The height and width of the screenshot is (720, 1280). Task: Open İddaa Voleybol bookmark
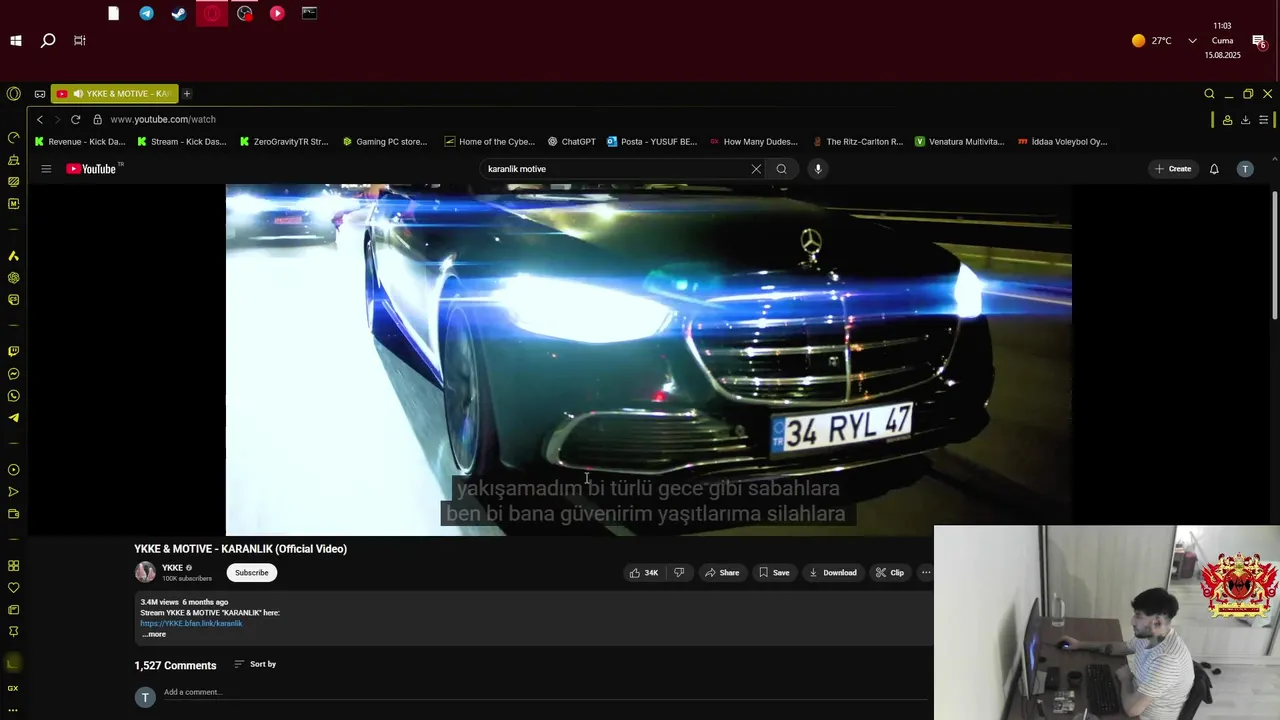pos(1062,142)
